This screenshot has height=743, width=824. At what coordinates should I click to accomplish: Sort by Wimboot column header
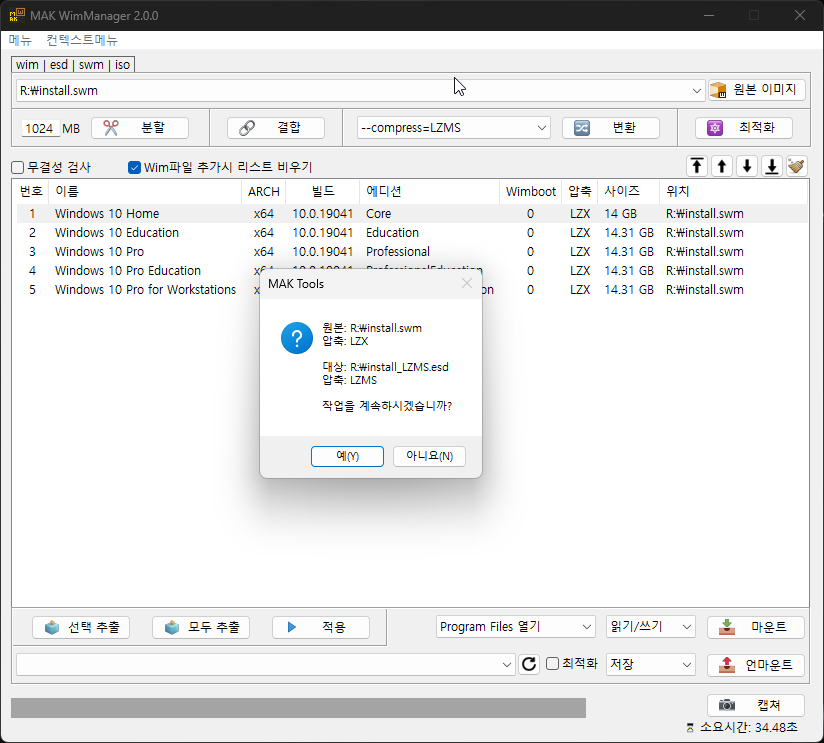point(531,191)
